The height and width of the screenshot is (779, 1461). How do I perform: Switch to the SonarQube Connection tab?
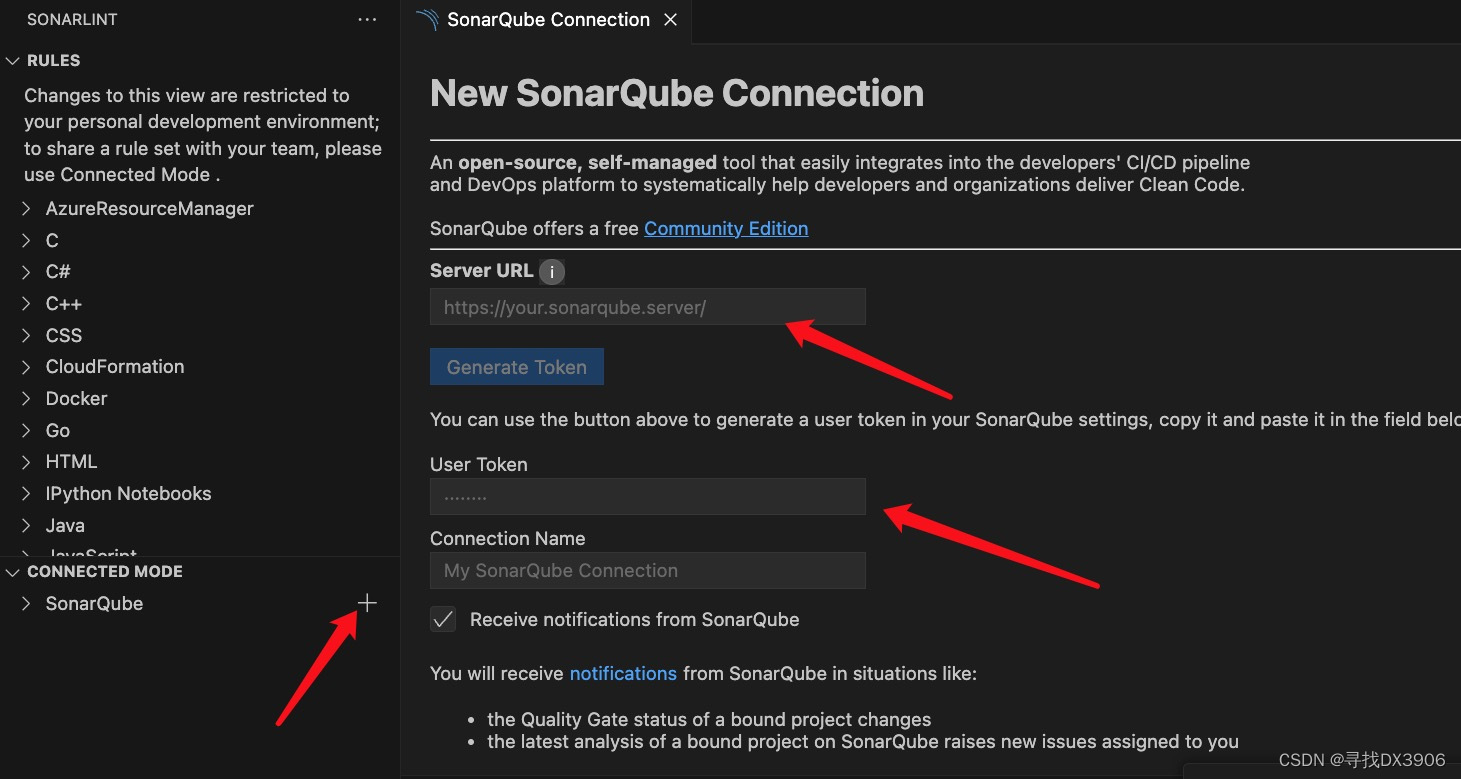[548, 20]
